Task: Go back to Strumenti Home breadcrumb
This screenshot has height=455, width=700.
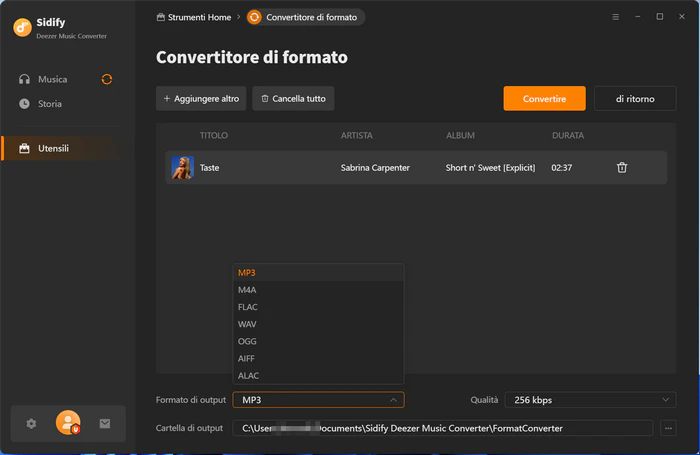Action: click(x=194, y=17)
